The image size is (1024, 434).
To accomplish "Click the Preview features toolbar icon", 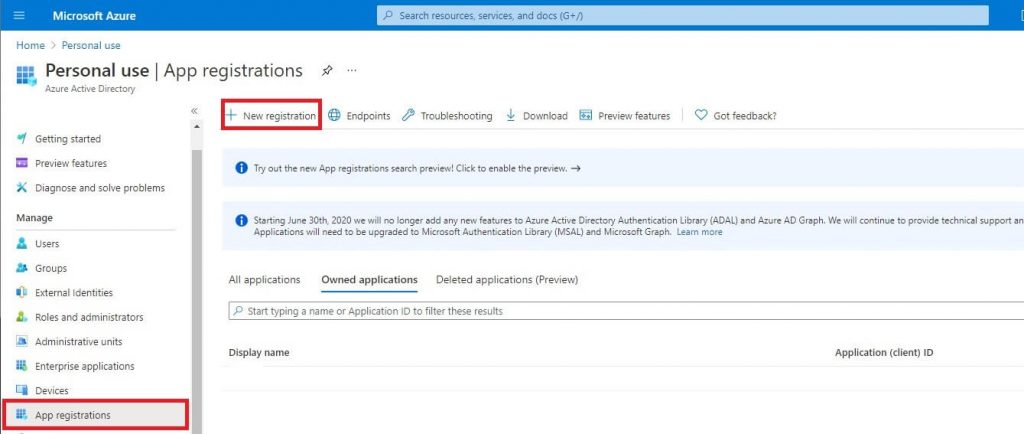I will coord(586,116).
